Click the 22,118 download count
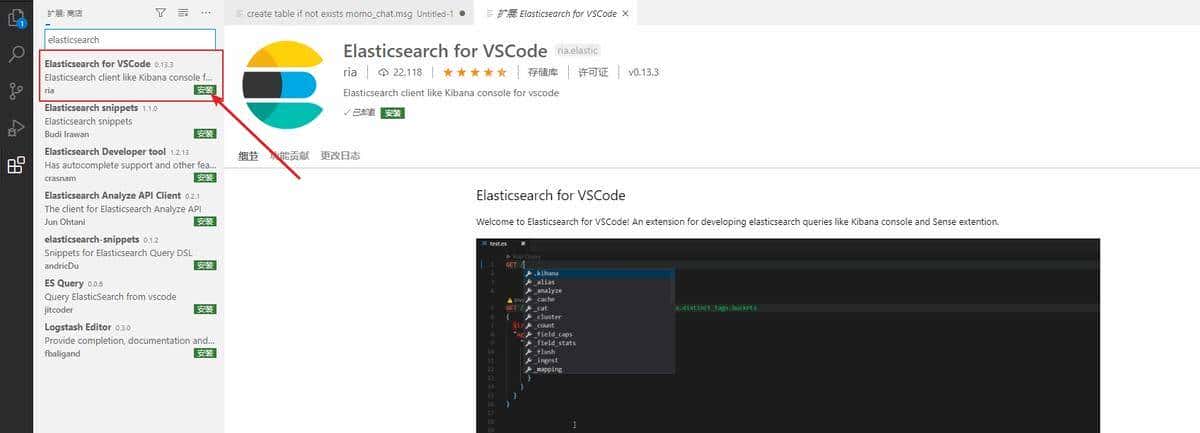 pos(400,72)
